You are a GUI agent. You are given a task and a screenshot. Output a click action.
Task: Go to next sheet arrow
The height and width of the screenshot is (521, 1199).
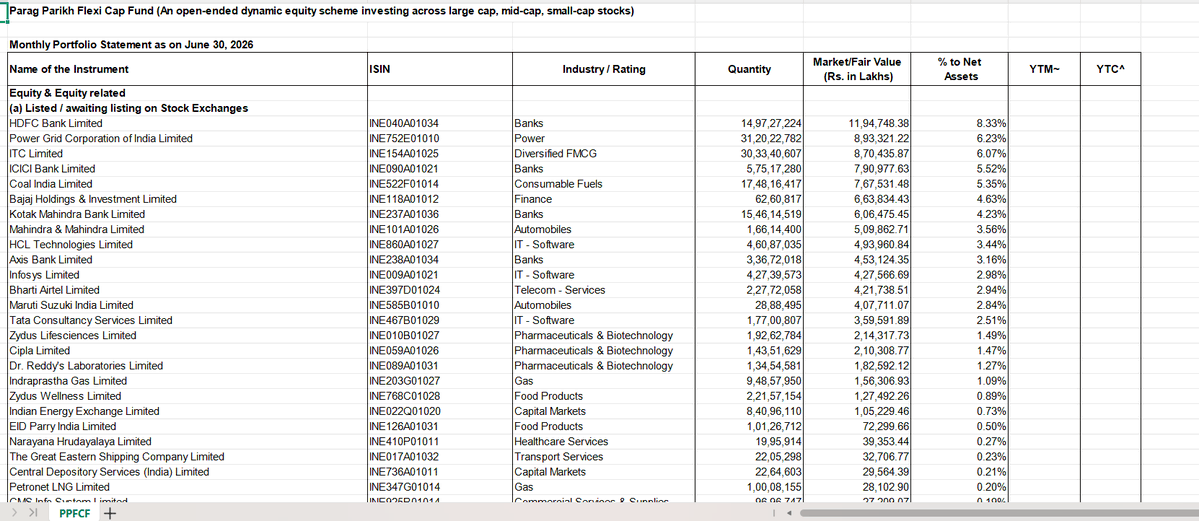pyautogui.click(x=17, y=513)
